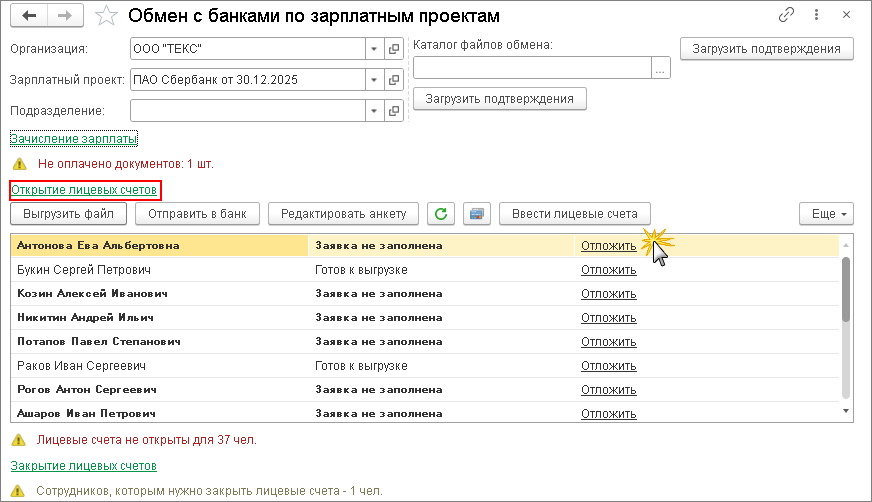Add form to favorites with star icon
Image resolution: width=872 pixels, height=502 pixels.
coord(104,16)
